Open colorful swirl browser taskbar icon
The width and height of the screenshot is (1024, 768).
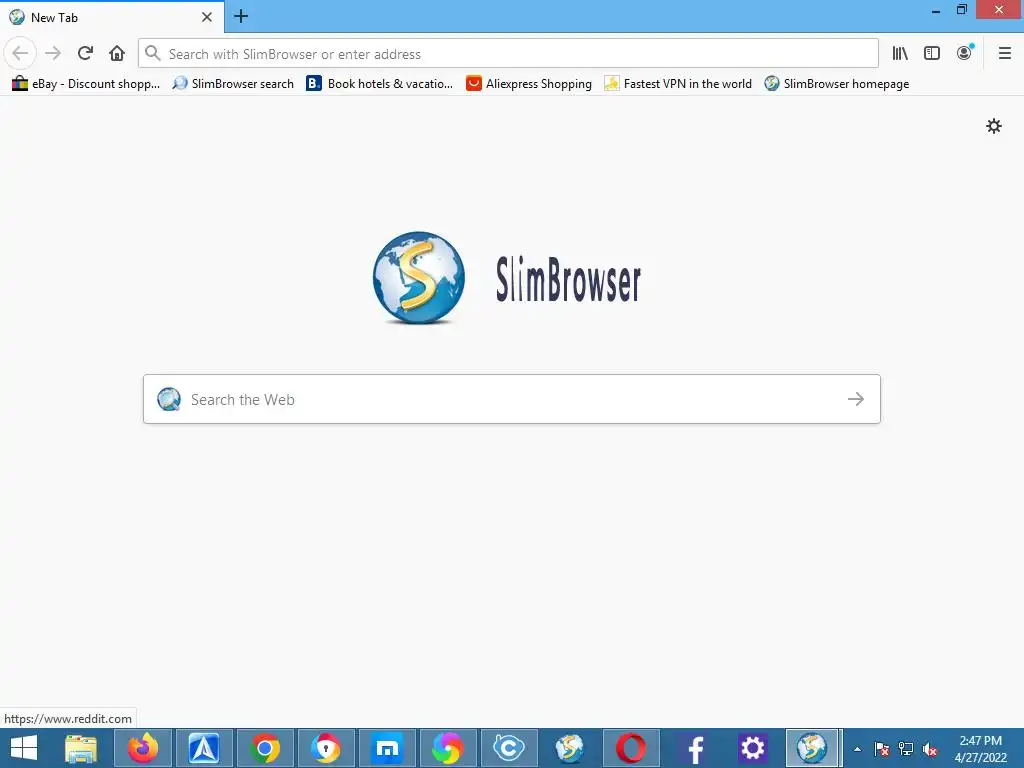pyautogui.click(x=448, y=748)
